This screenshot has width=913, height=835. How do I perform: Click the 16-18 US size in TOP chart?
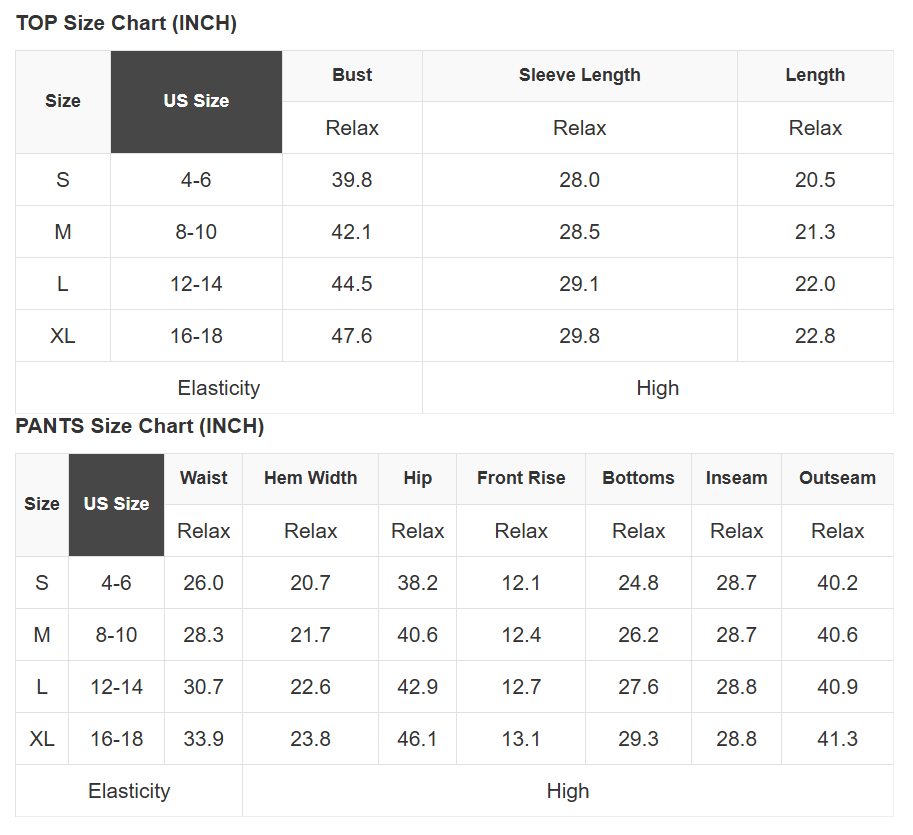196,336
